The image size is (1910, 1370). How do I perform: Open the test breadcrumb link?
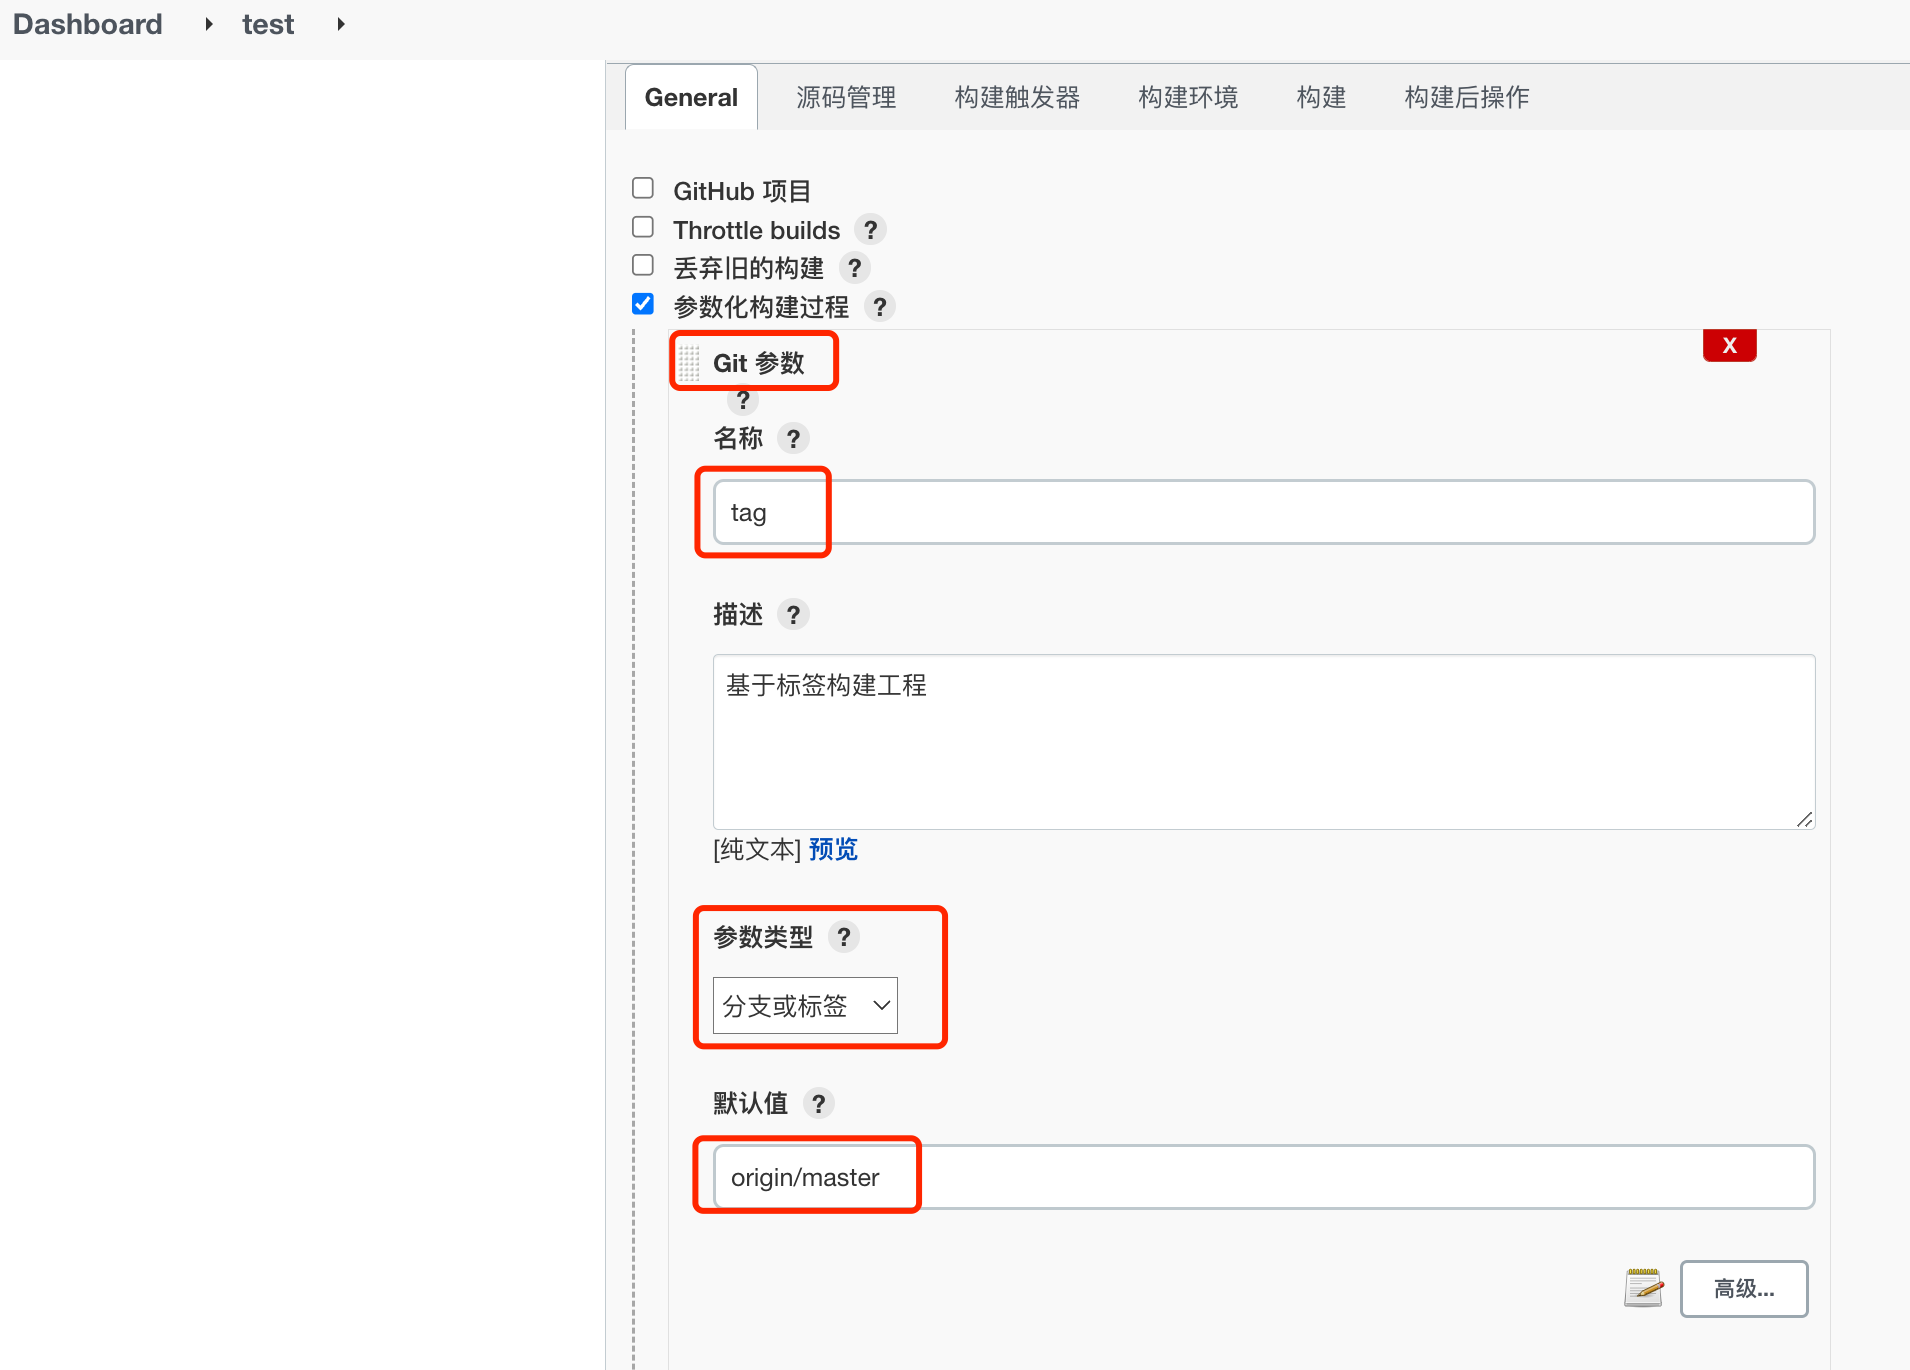click(268, 24)
